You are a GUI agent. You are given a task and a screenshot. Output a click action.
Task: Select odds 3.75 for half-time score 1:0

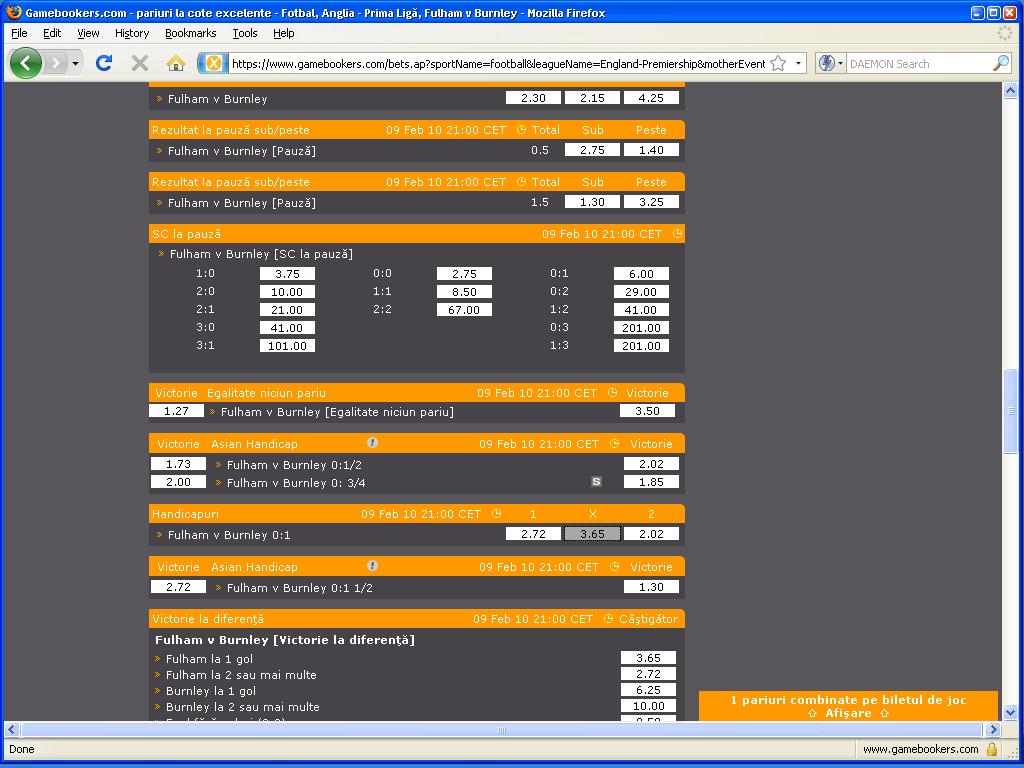pos(287,274)
